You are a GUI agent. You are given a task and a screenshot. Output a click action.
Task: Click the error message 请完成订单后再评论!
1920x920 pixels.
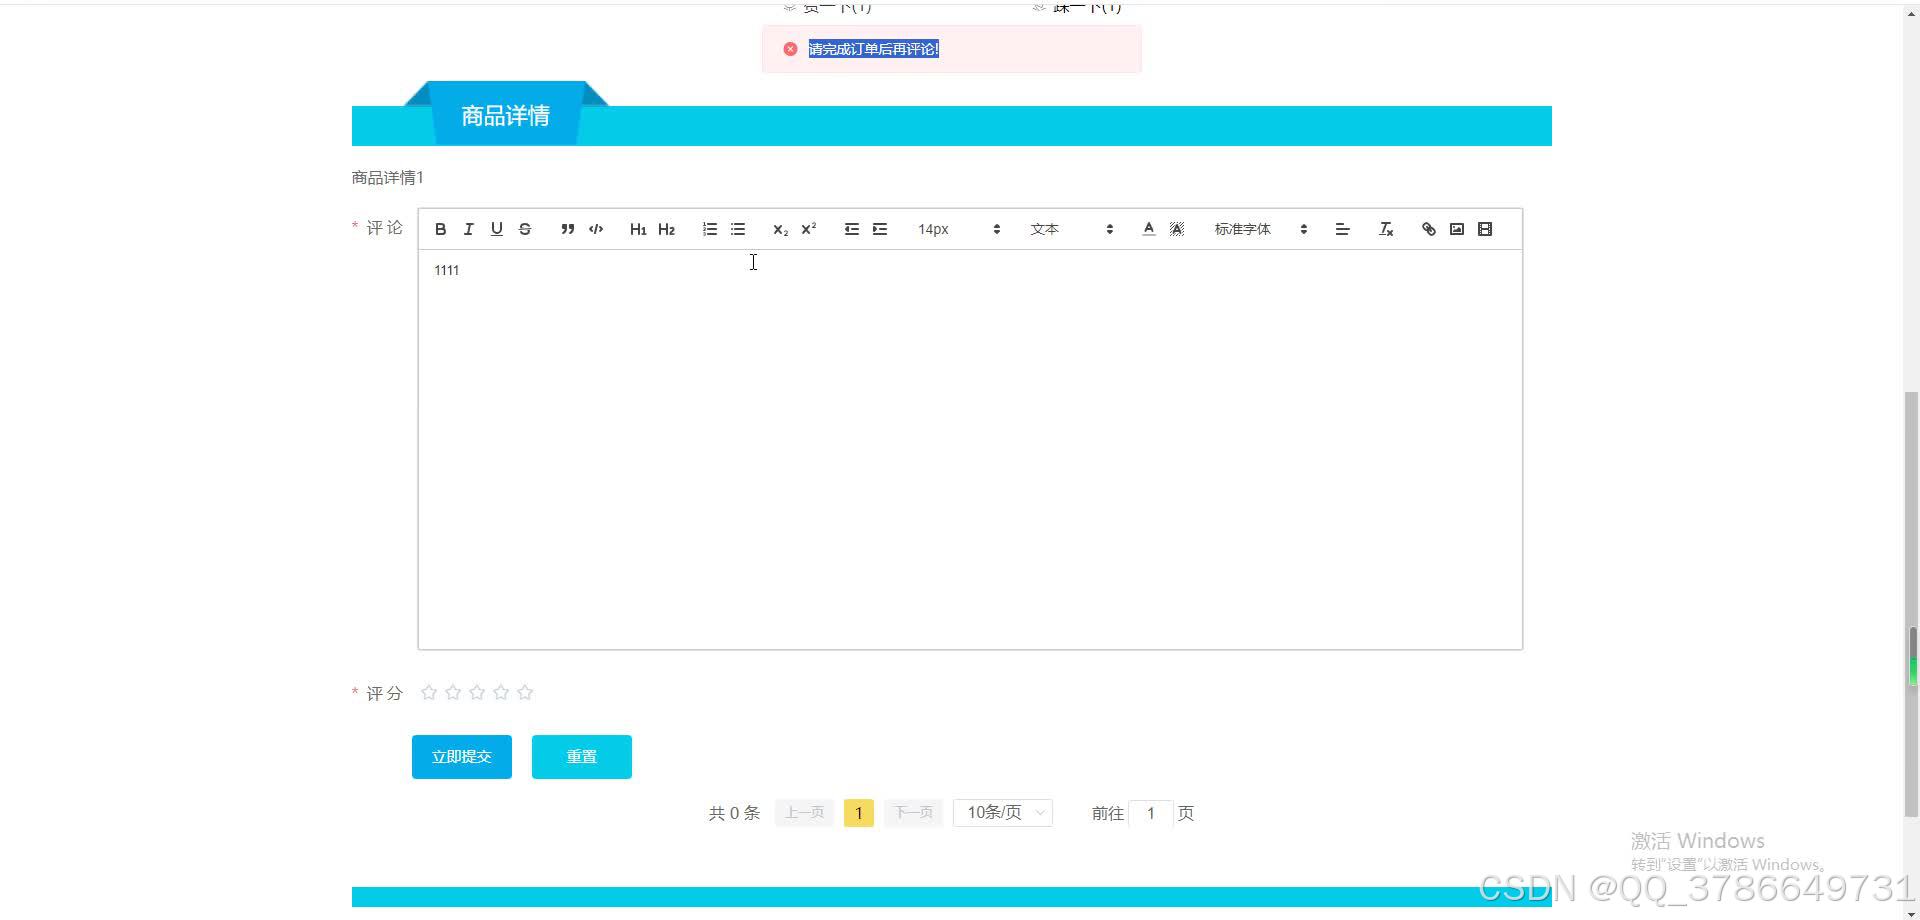874,49
